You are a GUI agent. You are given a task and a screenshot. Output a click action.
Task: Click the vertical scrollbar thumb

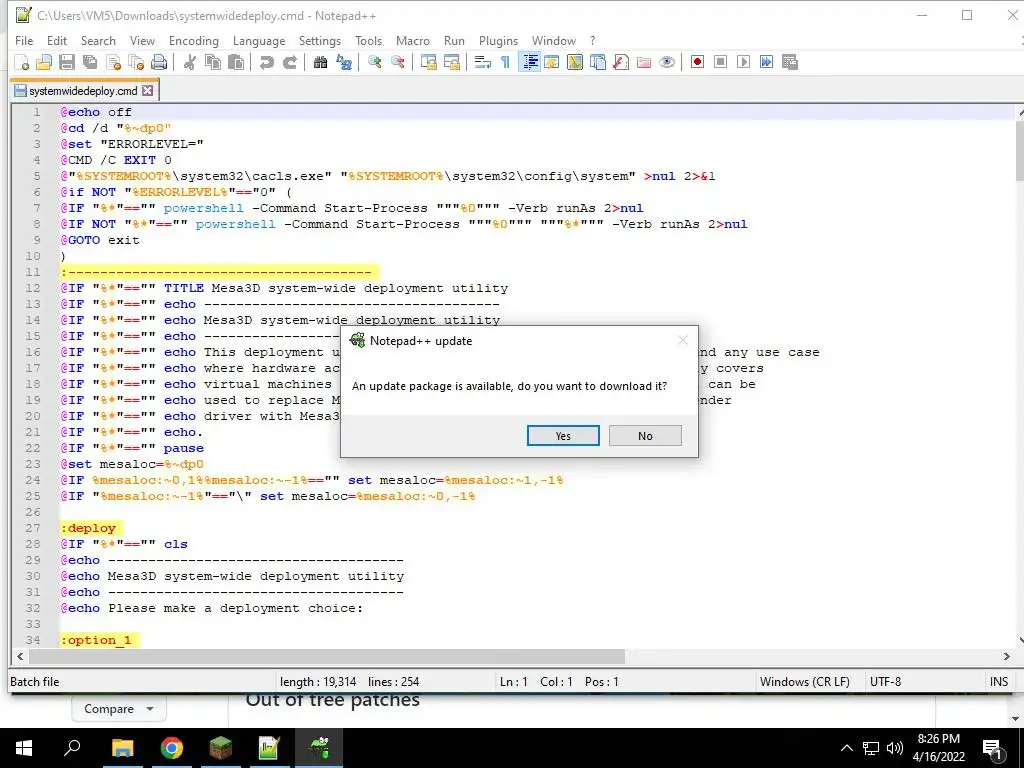click(1019, 150)
